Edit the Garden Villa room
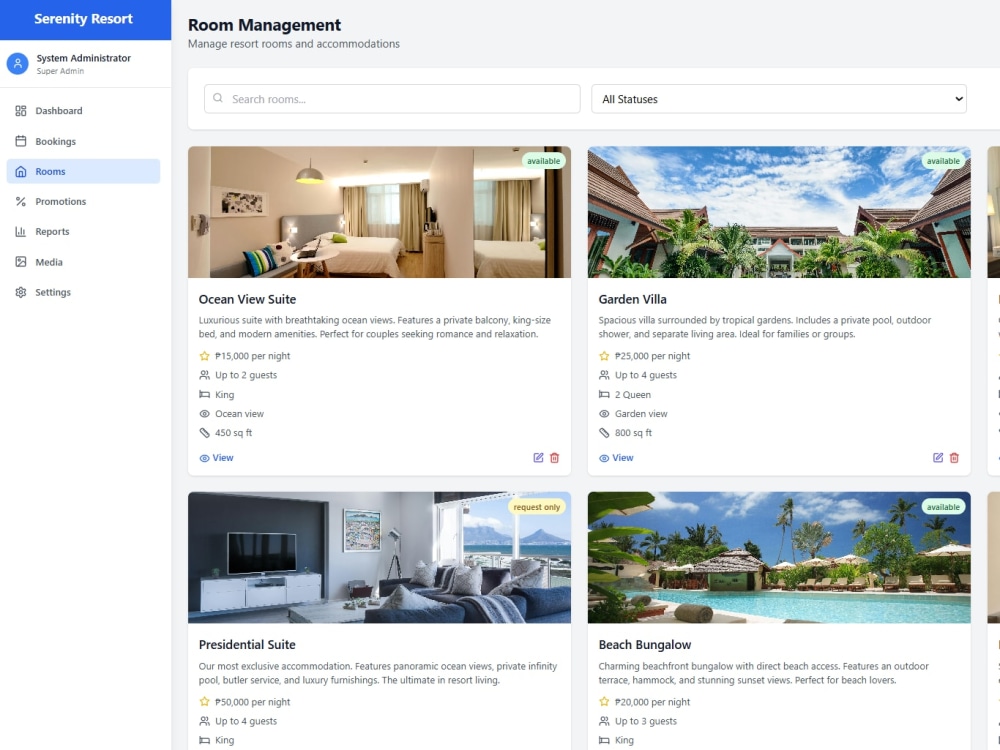 938,458
